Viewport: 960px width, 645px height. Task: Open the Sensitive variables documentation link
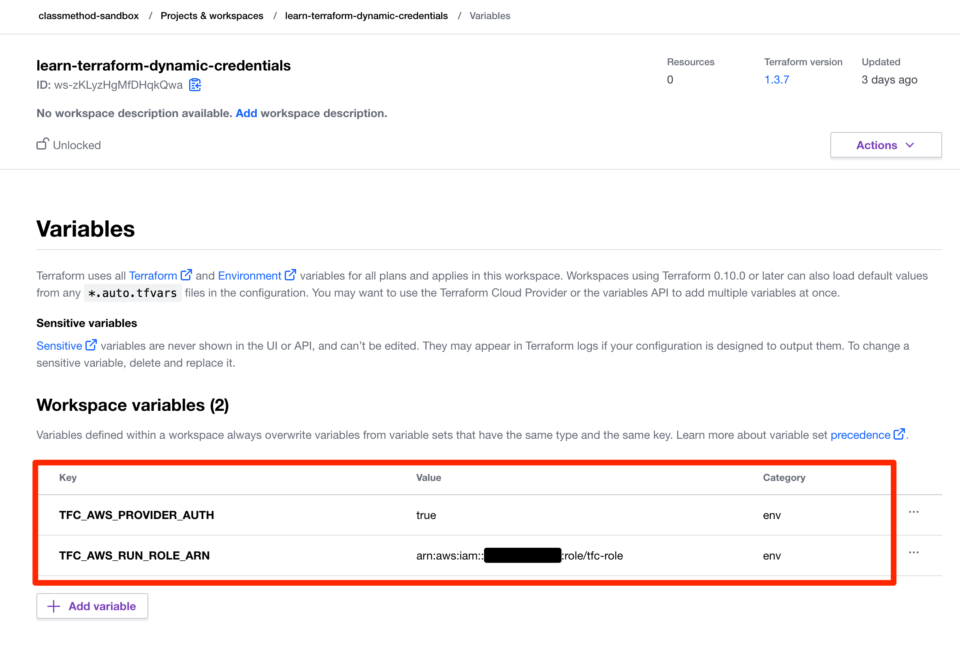coord(59,346)
